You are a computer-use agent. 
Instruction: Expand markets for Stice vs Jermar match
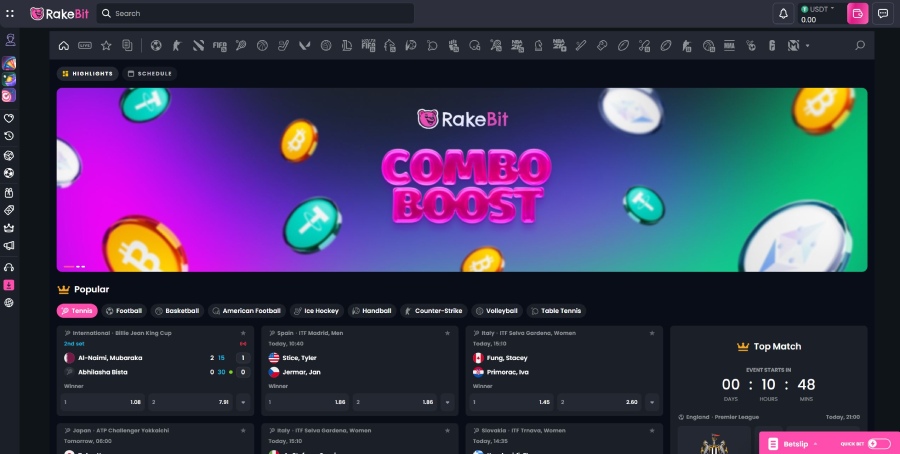tap(448, 402)
